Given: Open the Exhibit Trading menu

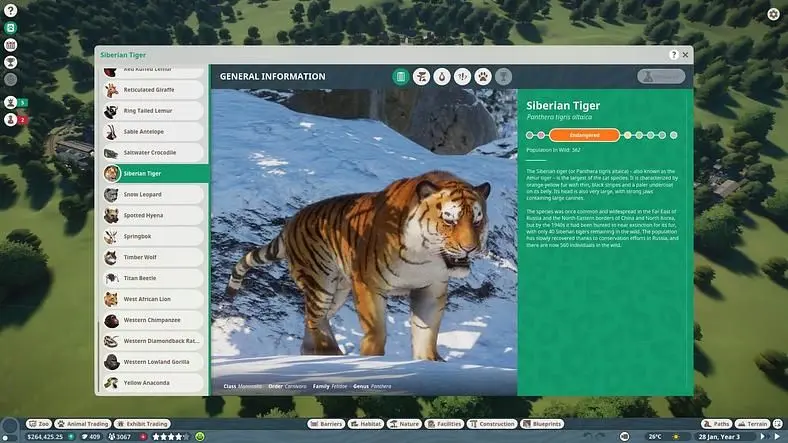Looking at the screenshot, I should [143, 424].
